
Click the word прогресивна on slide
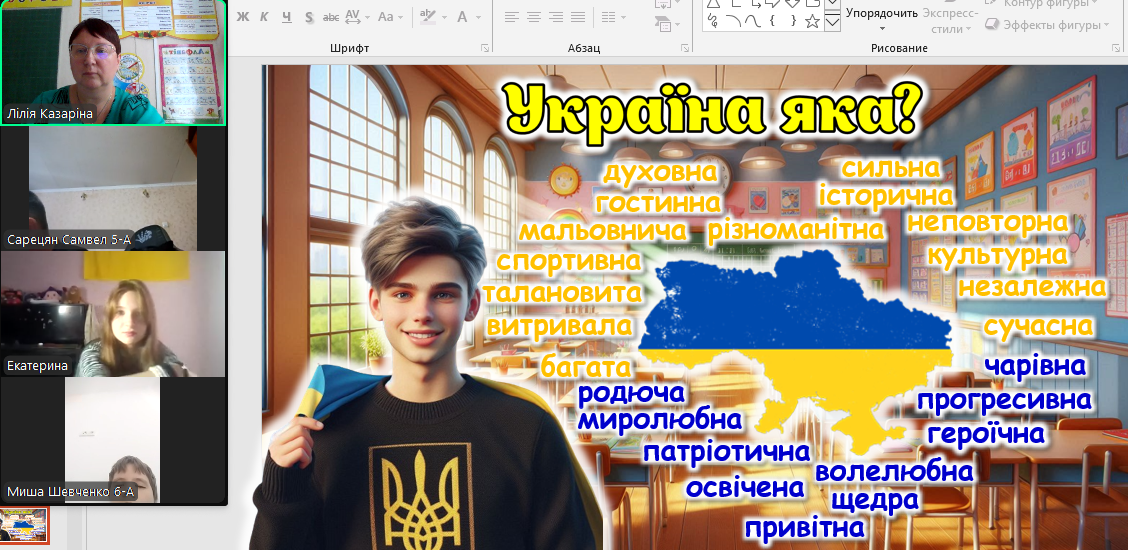(x=1004, y=400)
